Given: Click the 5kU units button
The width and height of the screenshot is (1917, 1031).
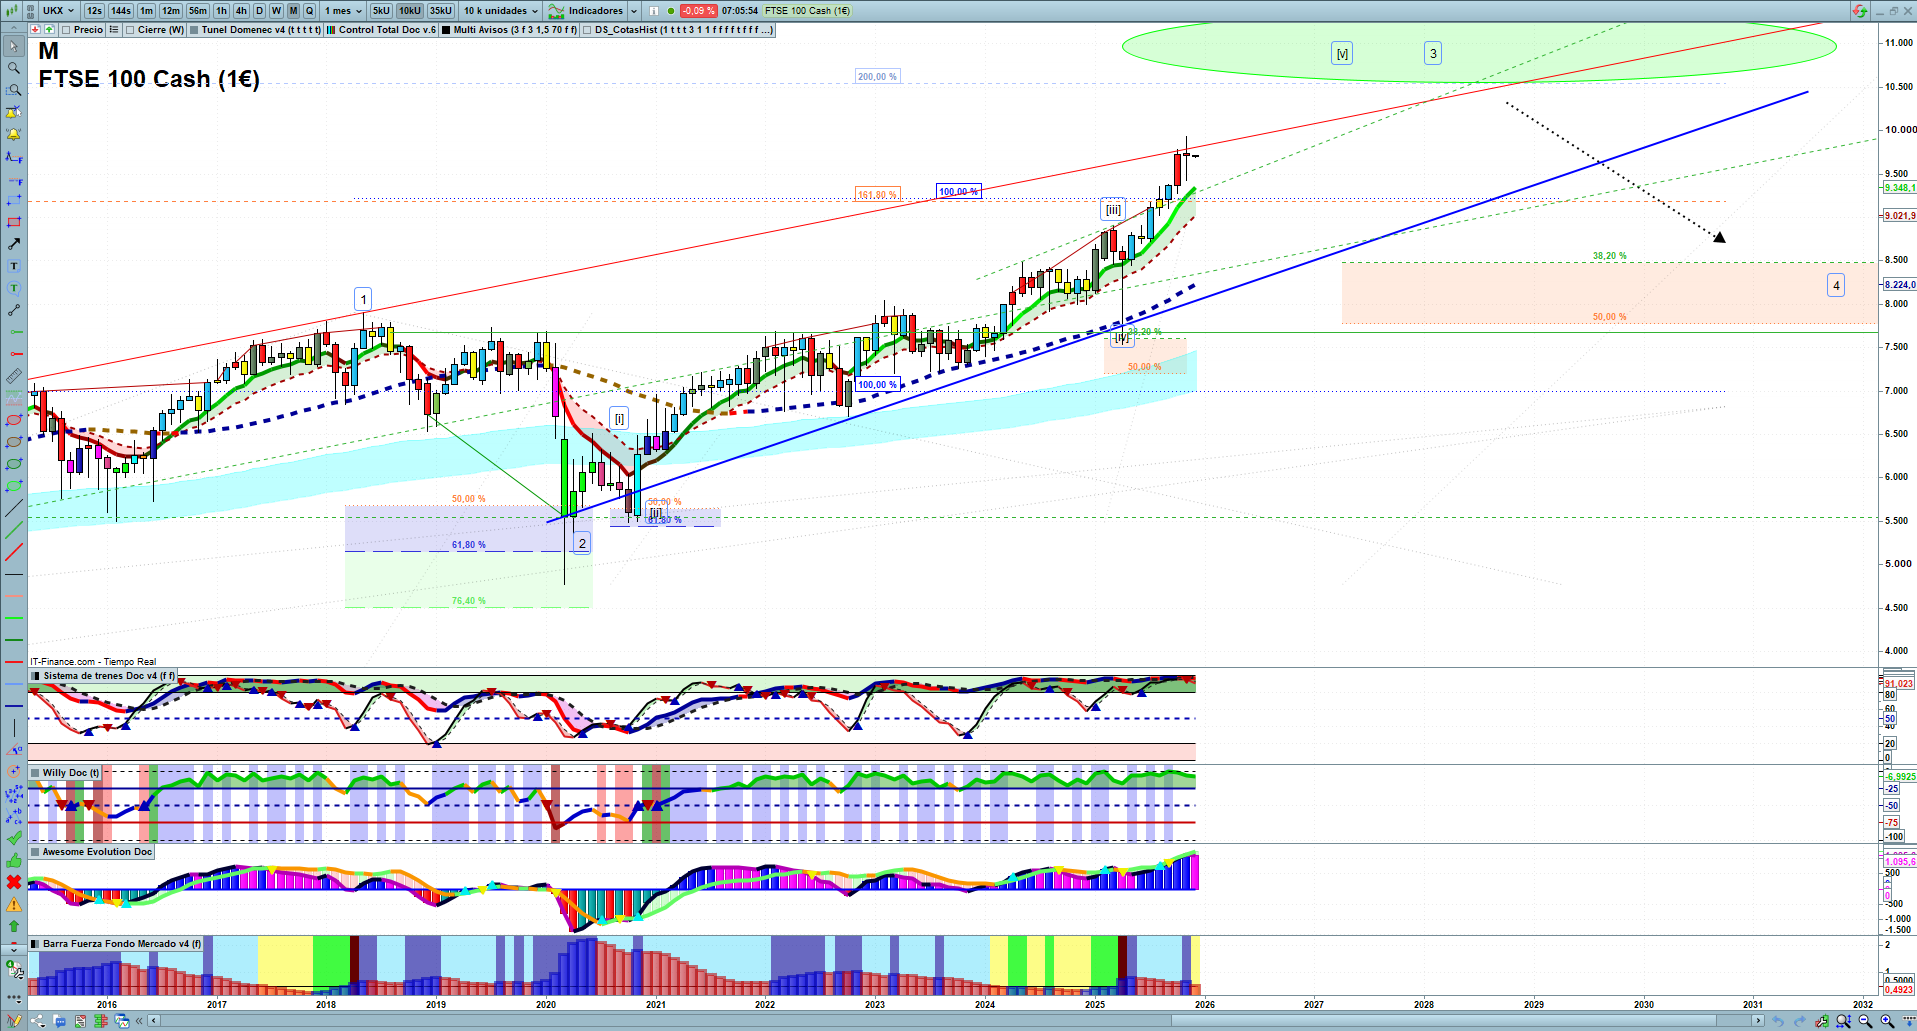Looking at the screenshot, I should tap(381, 11).
